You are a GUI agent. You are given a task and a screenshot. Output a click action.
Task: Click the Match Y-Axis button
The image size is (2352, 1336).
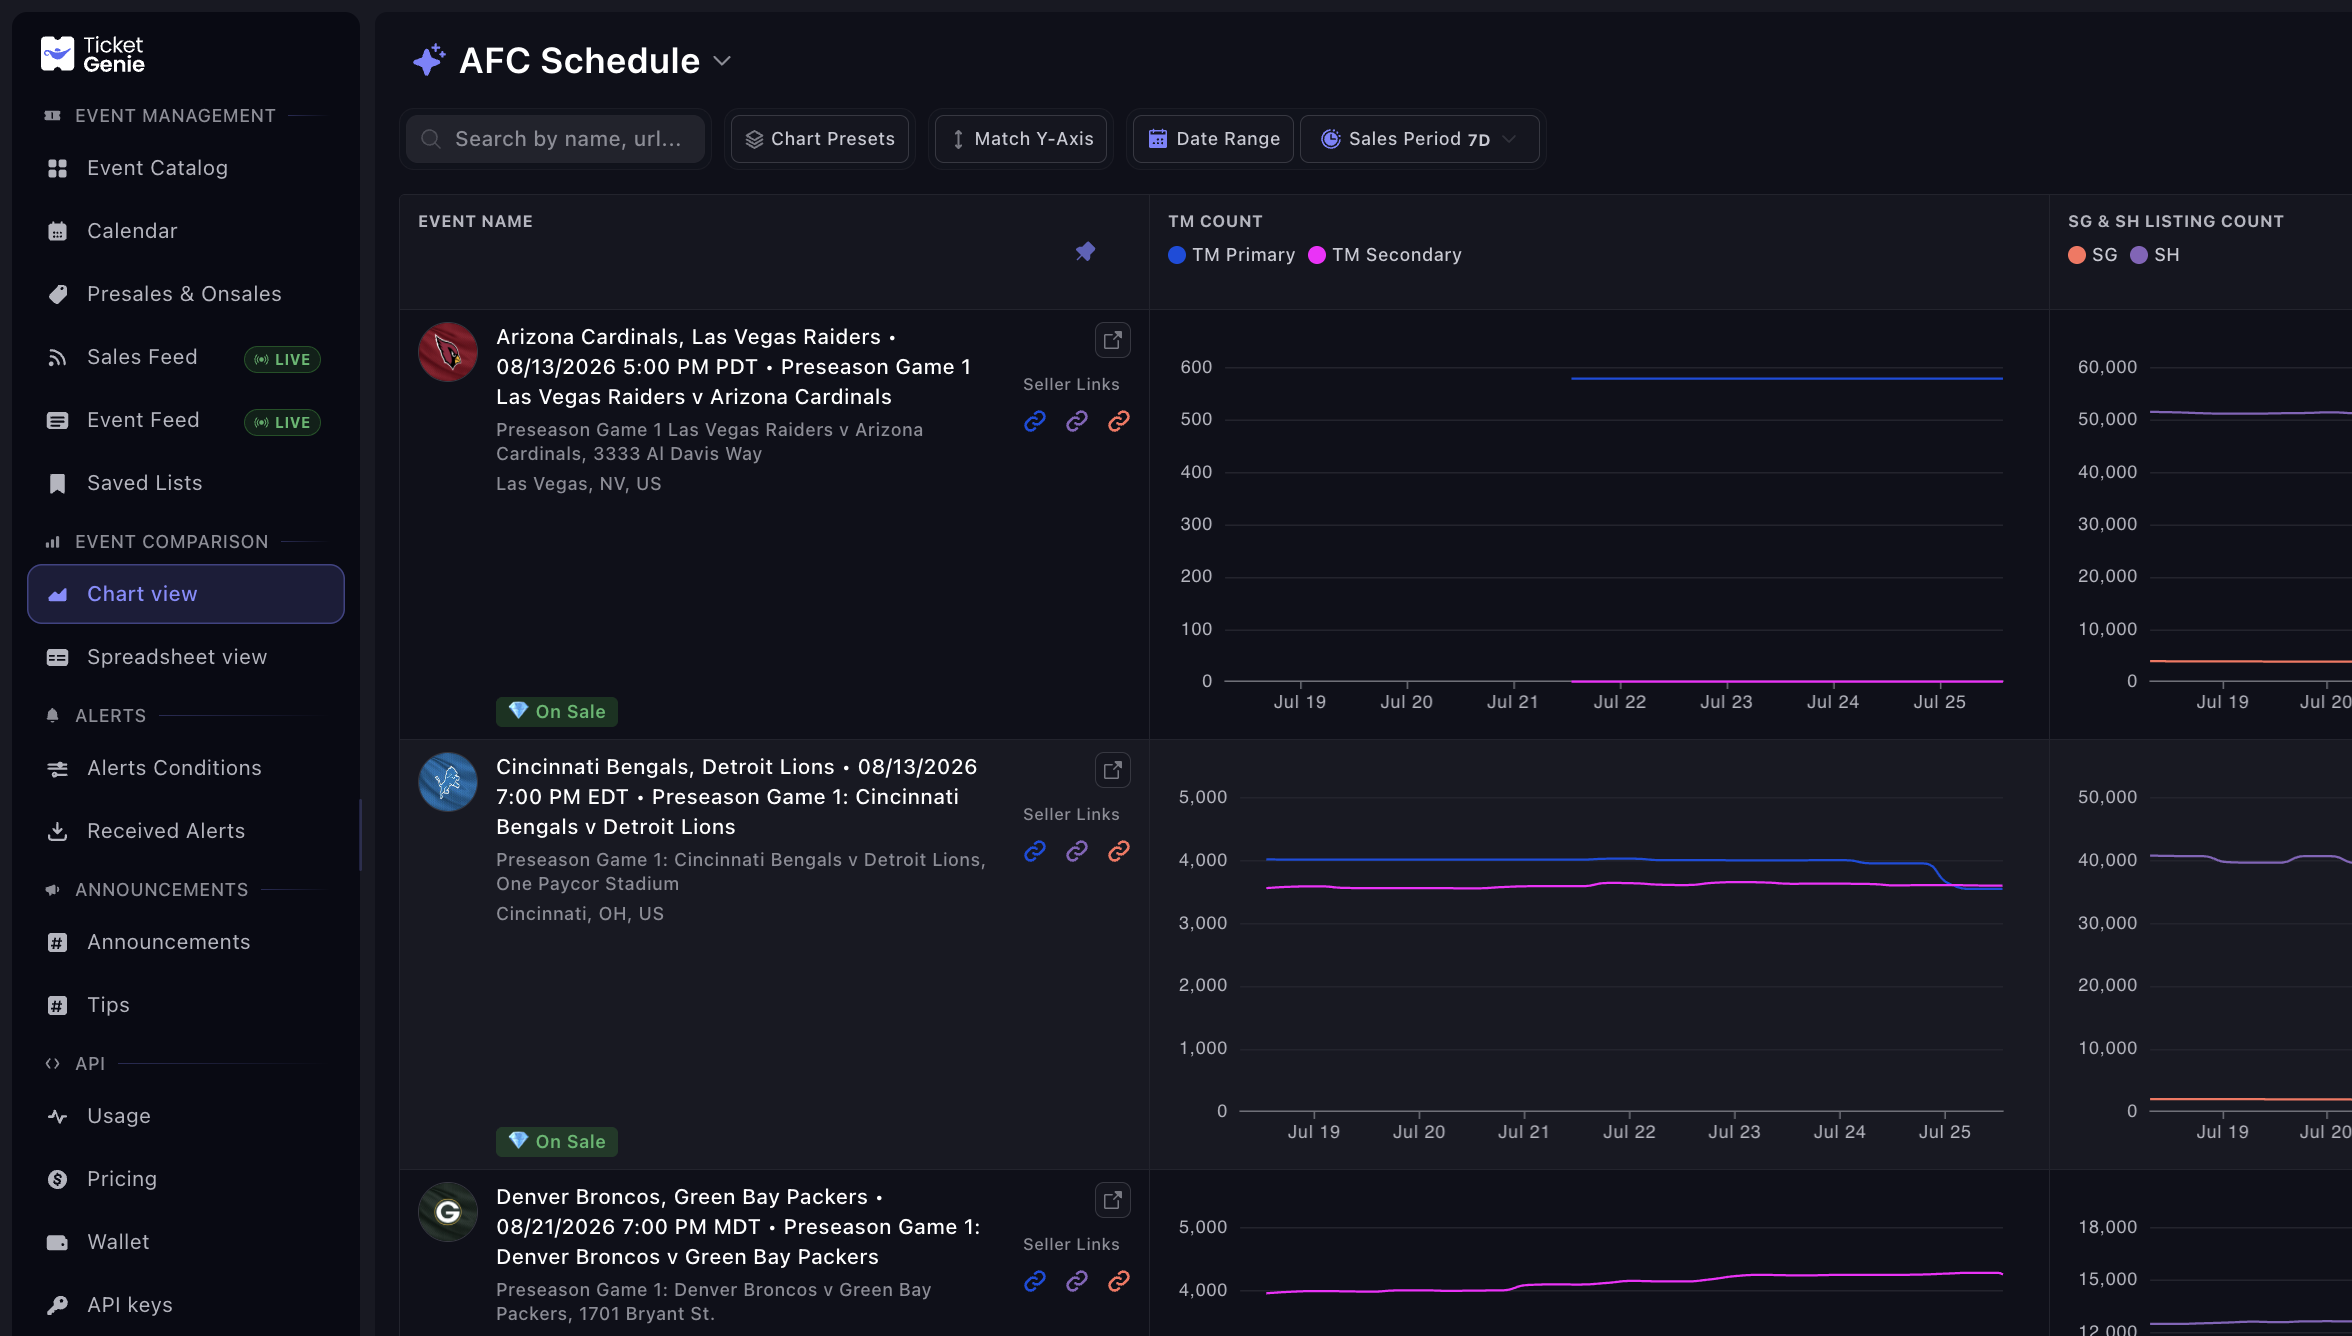point(1022,139)
